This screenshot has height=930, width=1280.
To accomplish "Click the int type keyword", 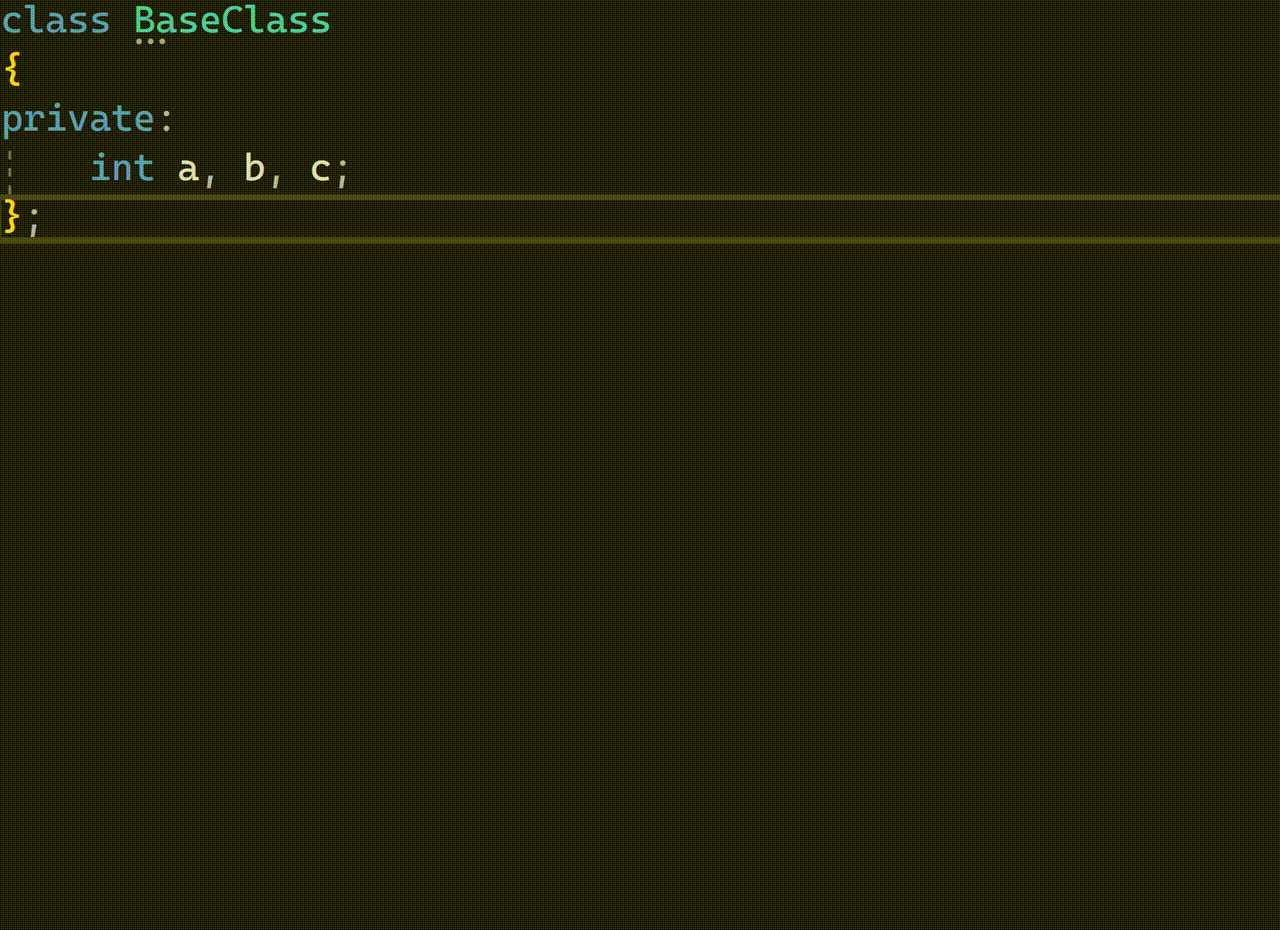I will (122, 168).
